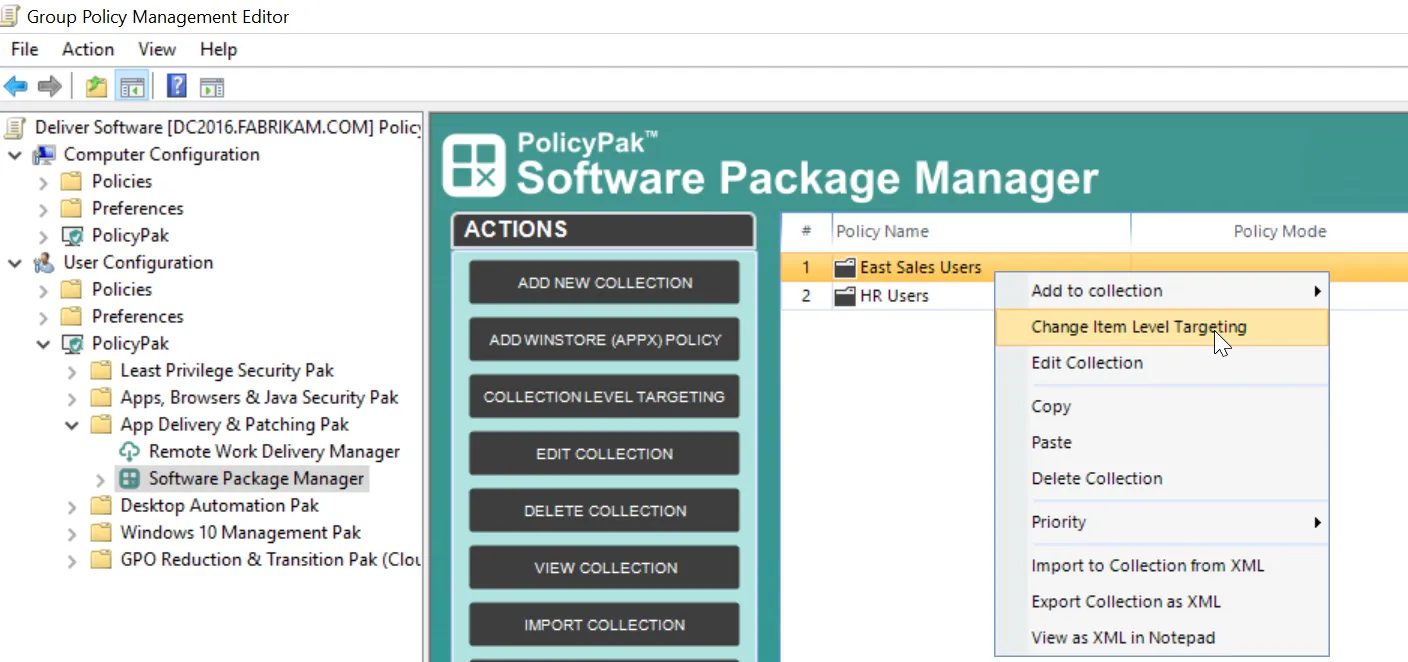This screenshot has width=1408, height=662.
Task: Collapse the User Configuration node
Action: point(15,263)
